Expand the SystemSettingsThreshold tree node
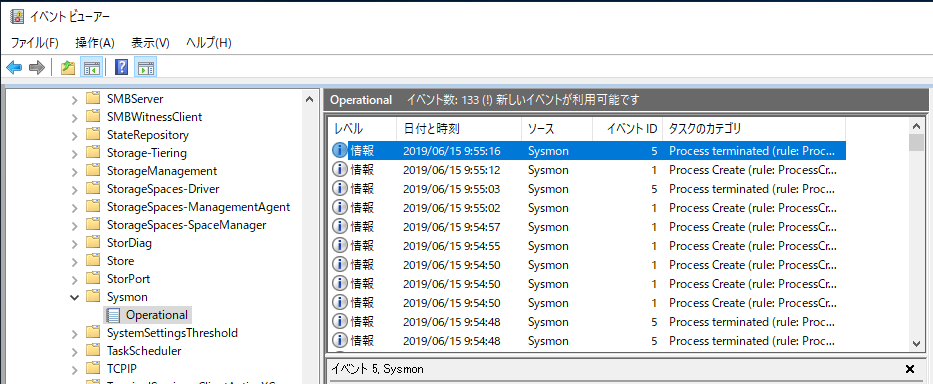 click(74, 333)
